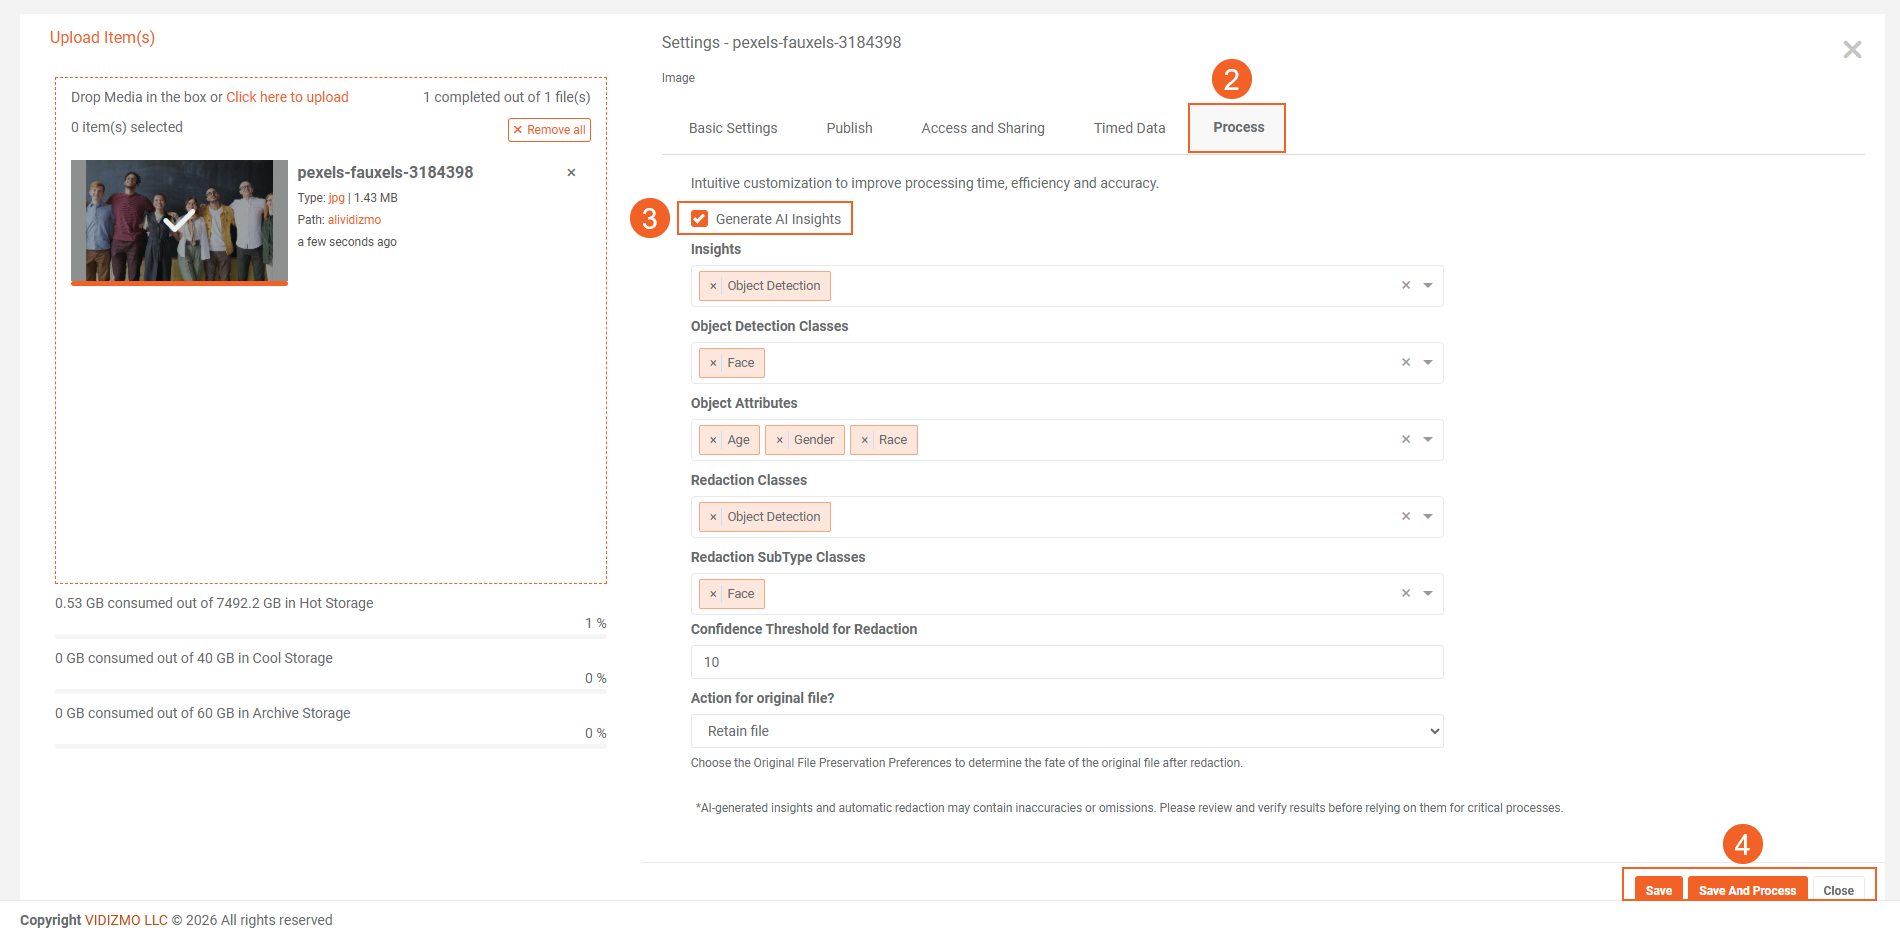Open the Action for original file dropdown
The width and height of the screenshot is (1900, 941).
(1066, 731)
